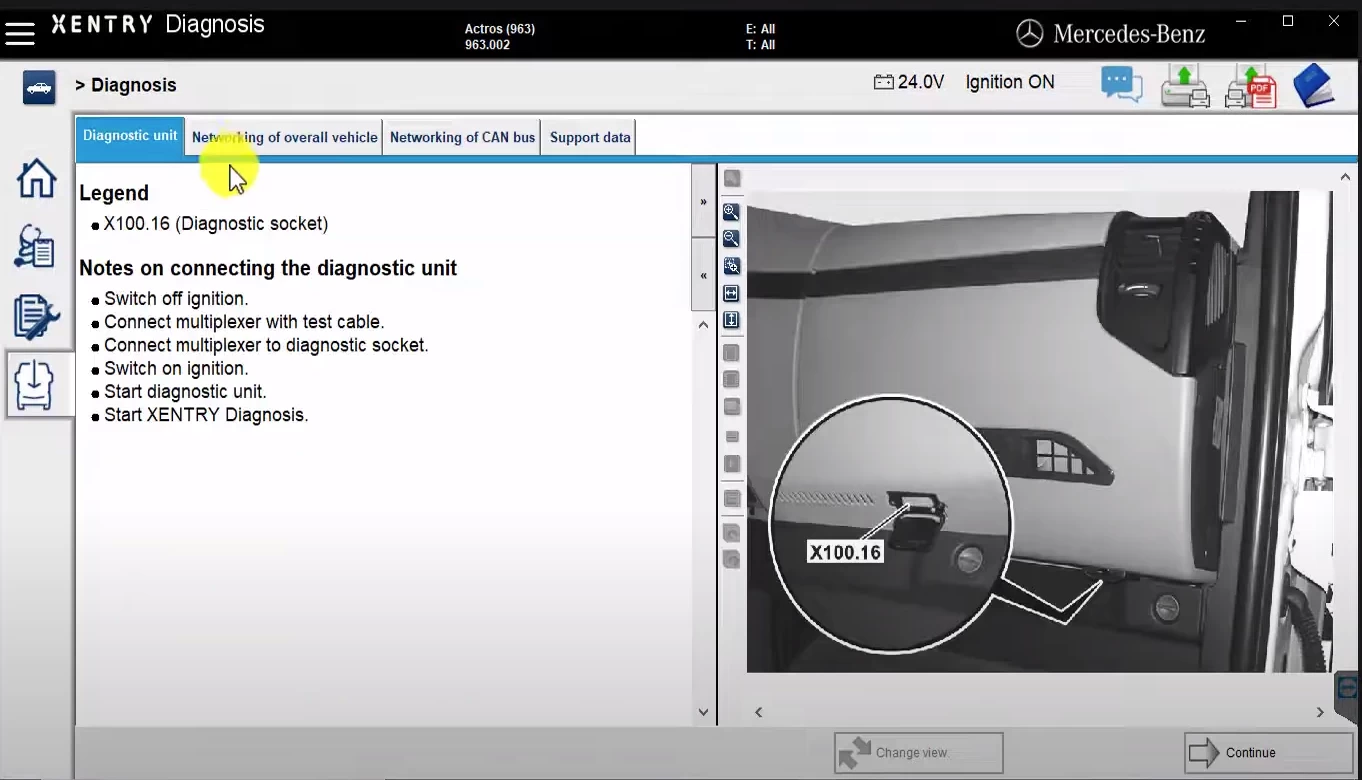
Task: Click the image scroll-left arrow
Action: pos(759,712)
